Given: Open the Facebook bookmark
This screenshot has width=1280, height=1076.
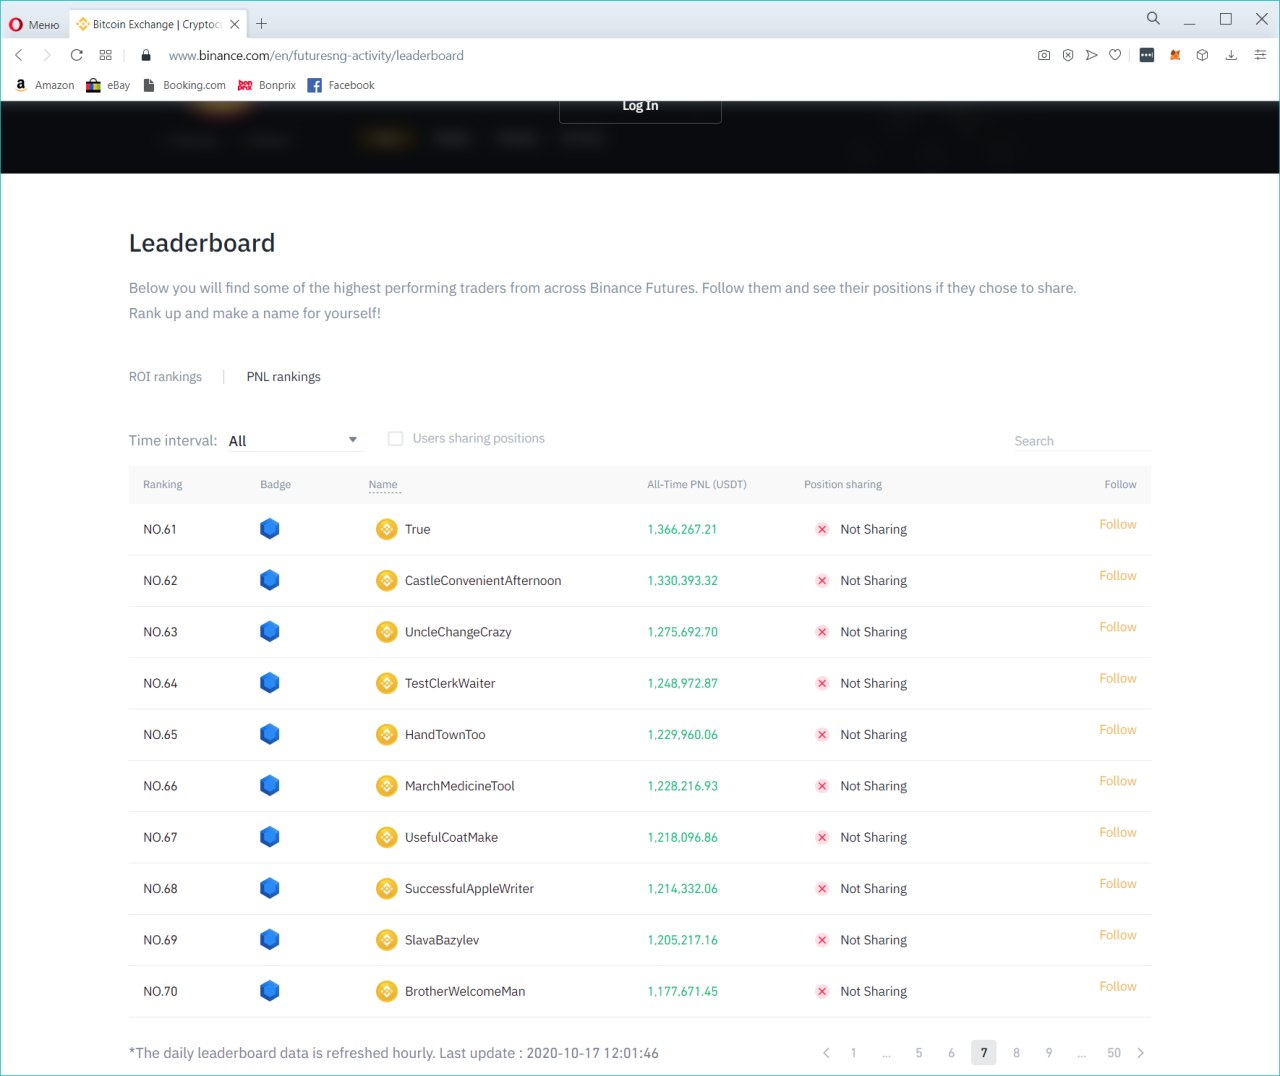Looking at the screenshot, I should [x=341, y=85].
